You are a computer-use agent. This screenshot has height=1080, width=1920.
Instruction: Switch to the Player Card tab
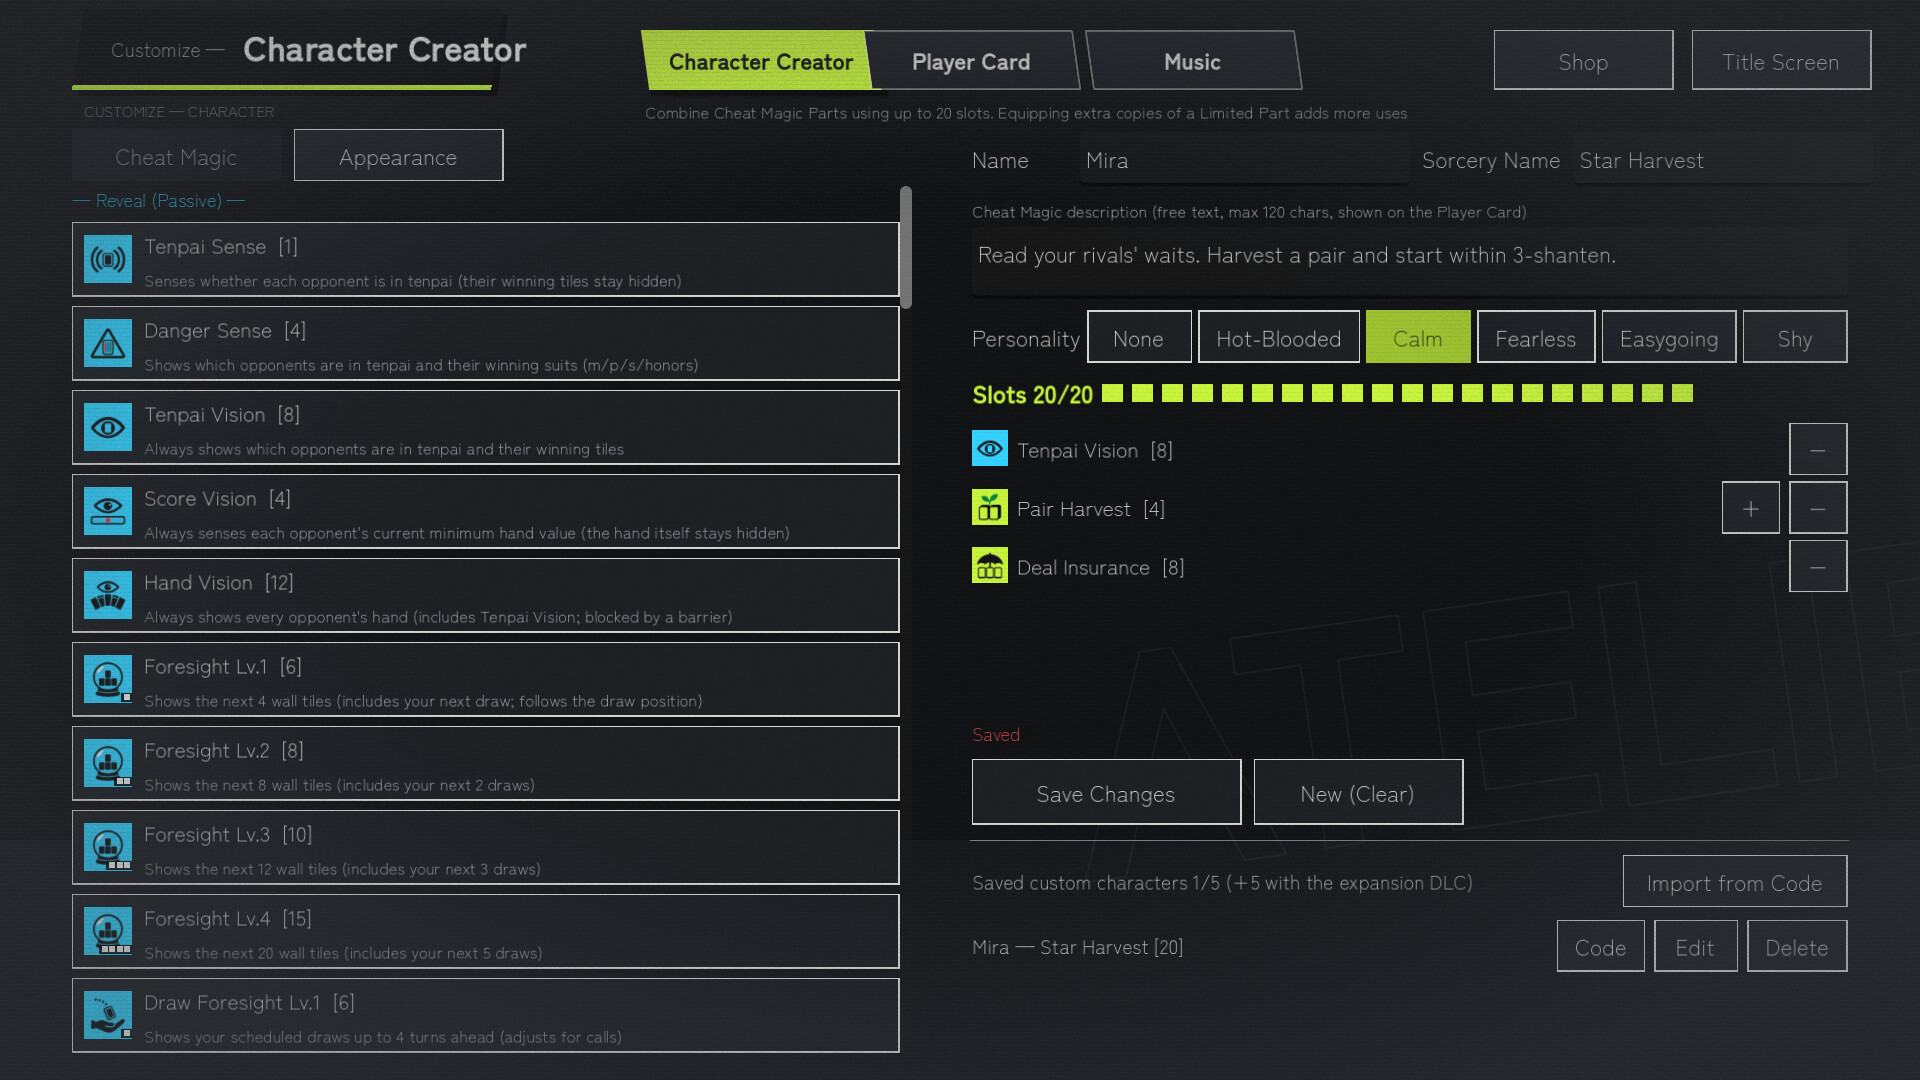(971, 61)
